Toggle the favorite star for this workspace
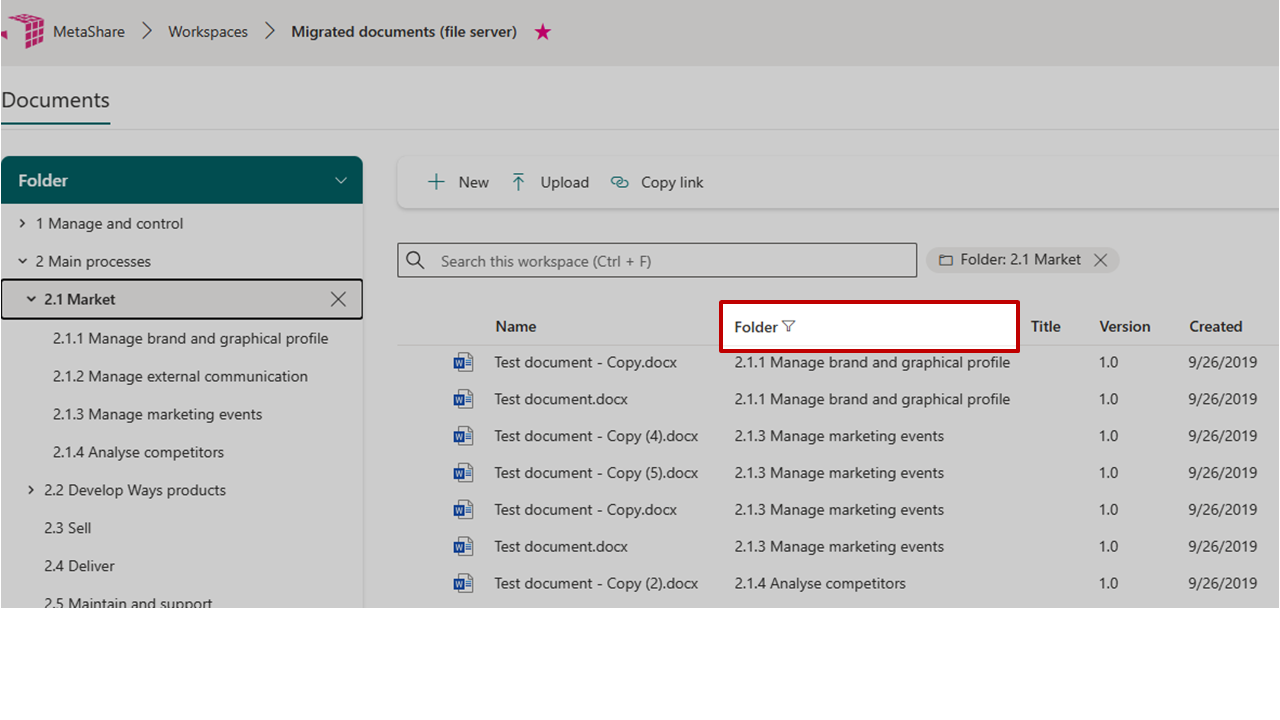1280x720 pixels. point(543,32)
